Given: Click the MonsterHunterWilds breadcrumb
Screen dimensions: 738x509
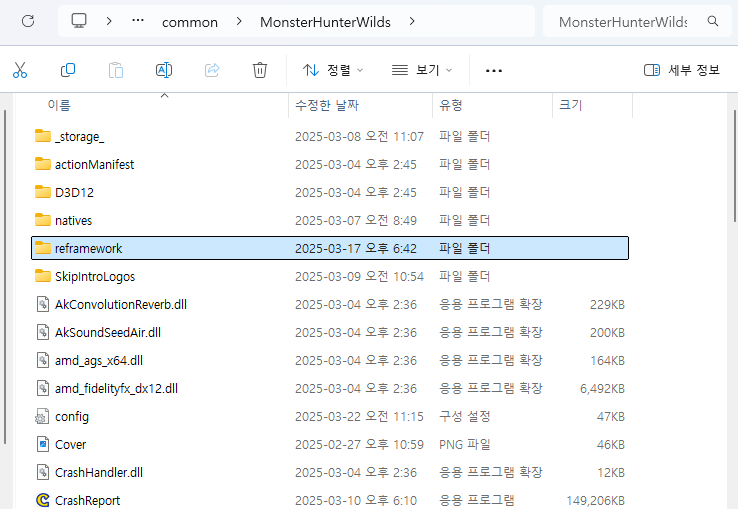Looking at the screenshot, I should (x=325, y=22).
